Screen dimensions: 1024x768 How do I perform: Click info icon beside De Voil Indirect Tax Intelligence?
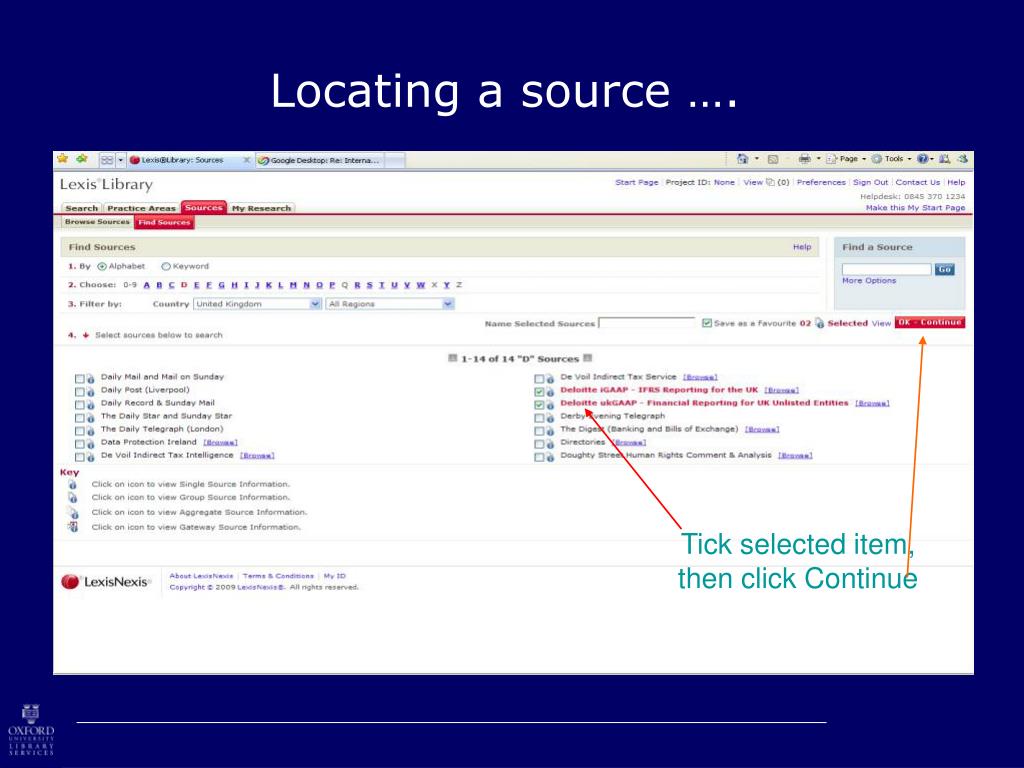coord(91,457)
